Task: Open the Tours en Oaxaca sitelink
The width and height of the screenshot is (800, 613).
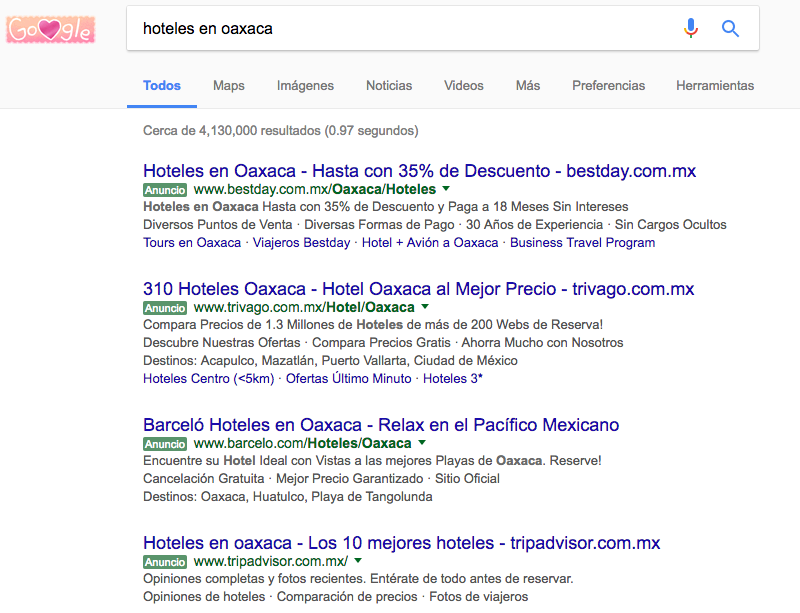Action: click(x=192, y=242)
